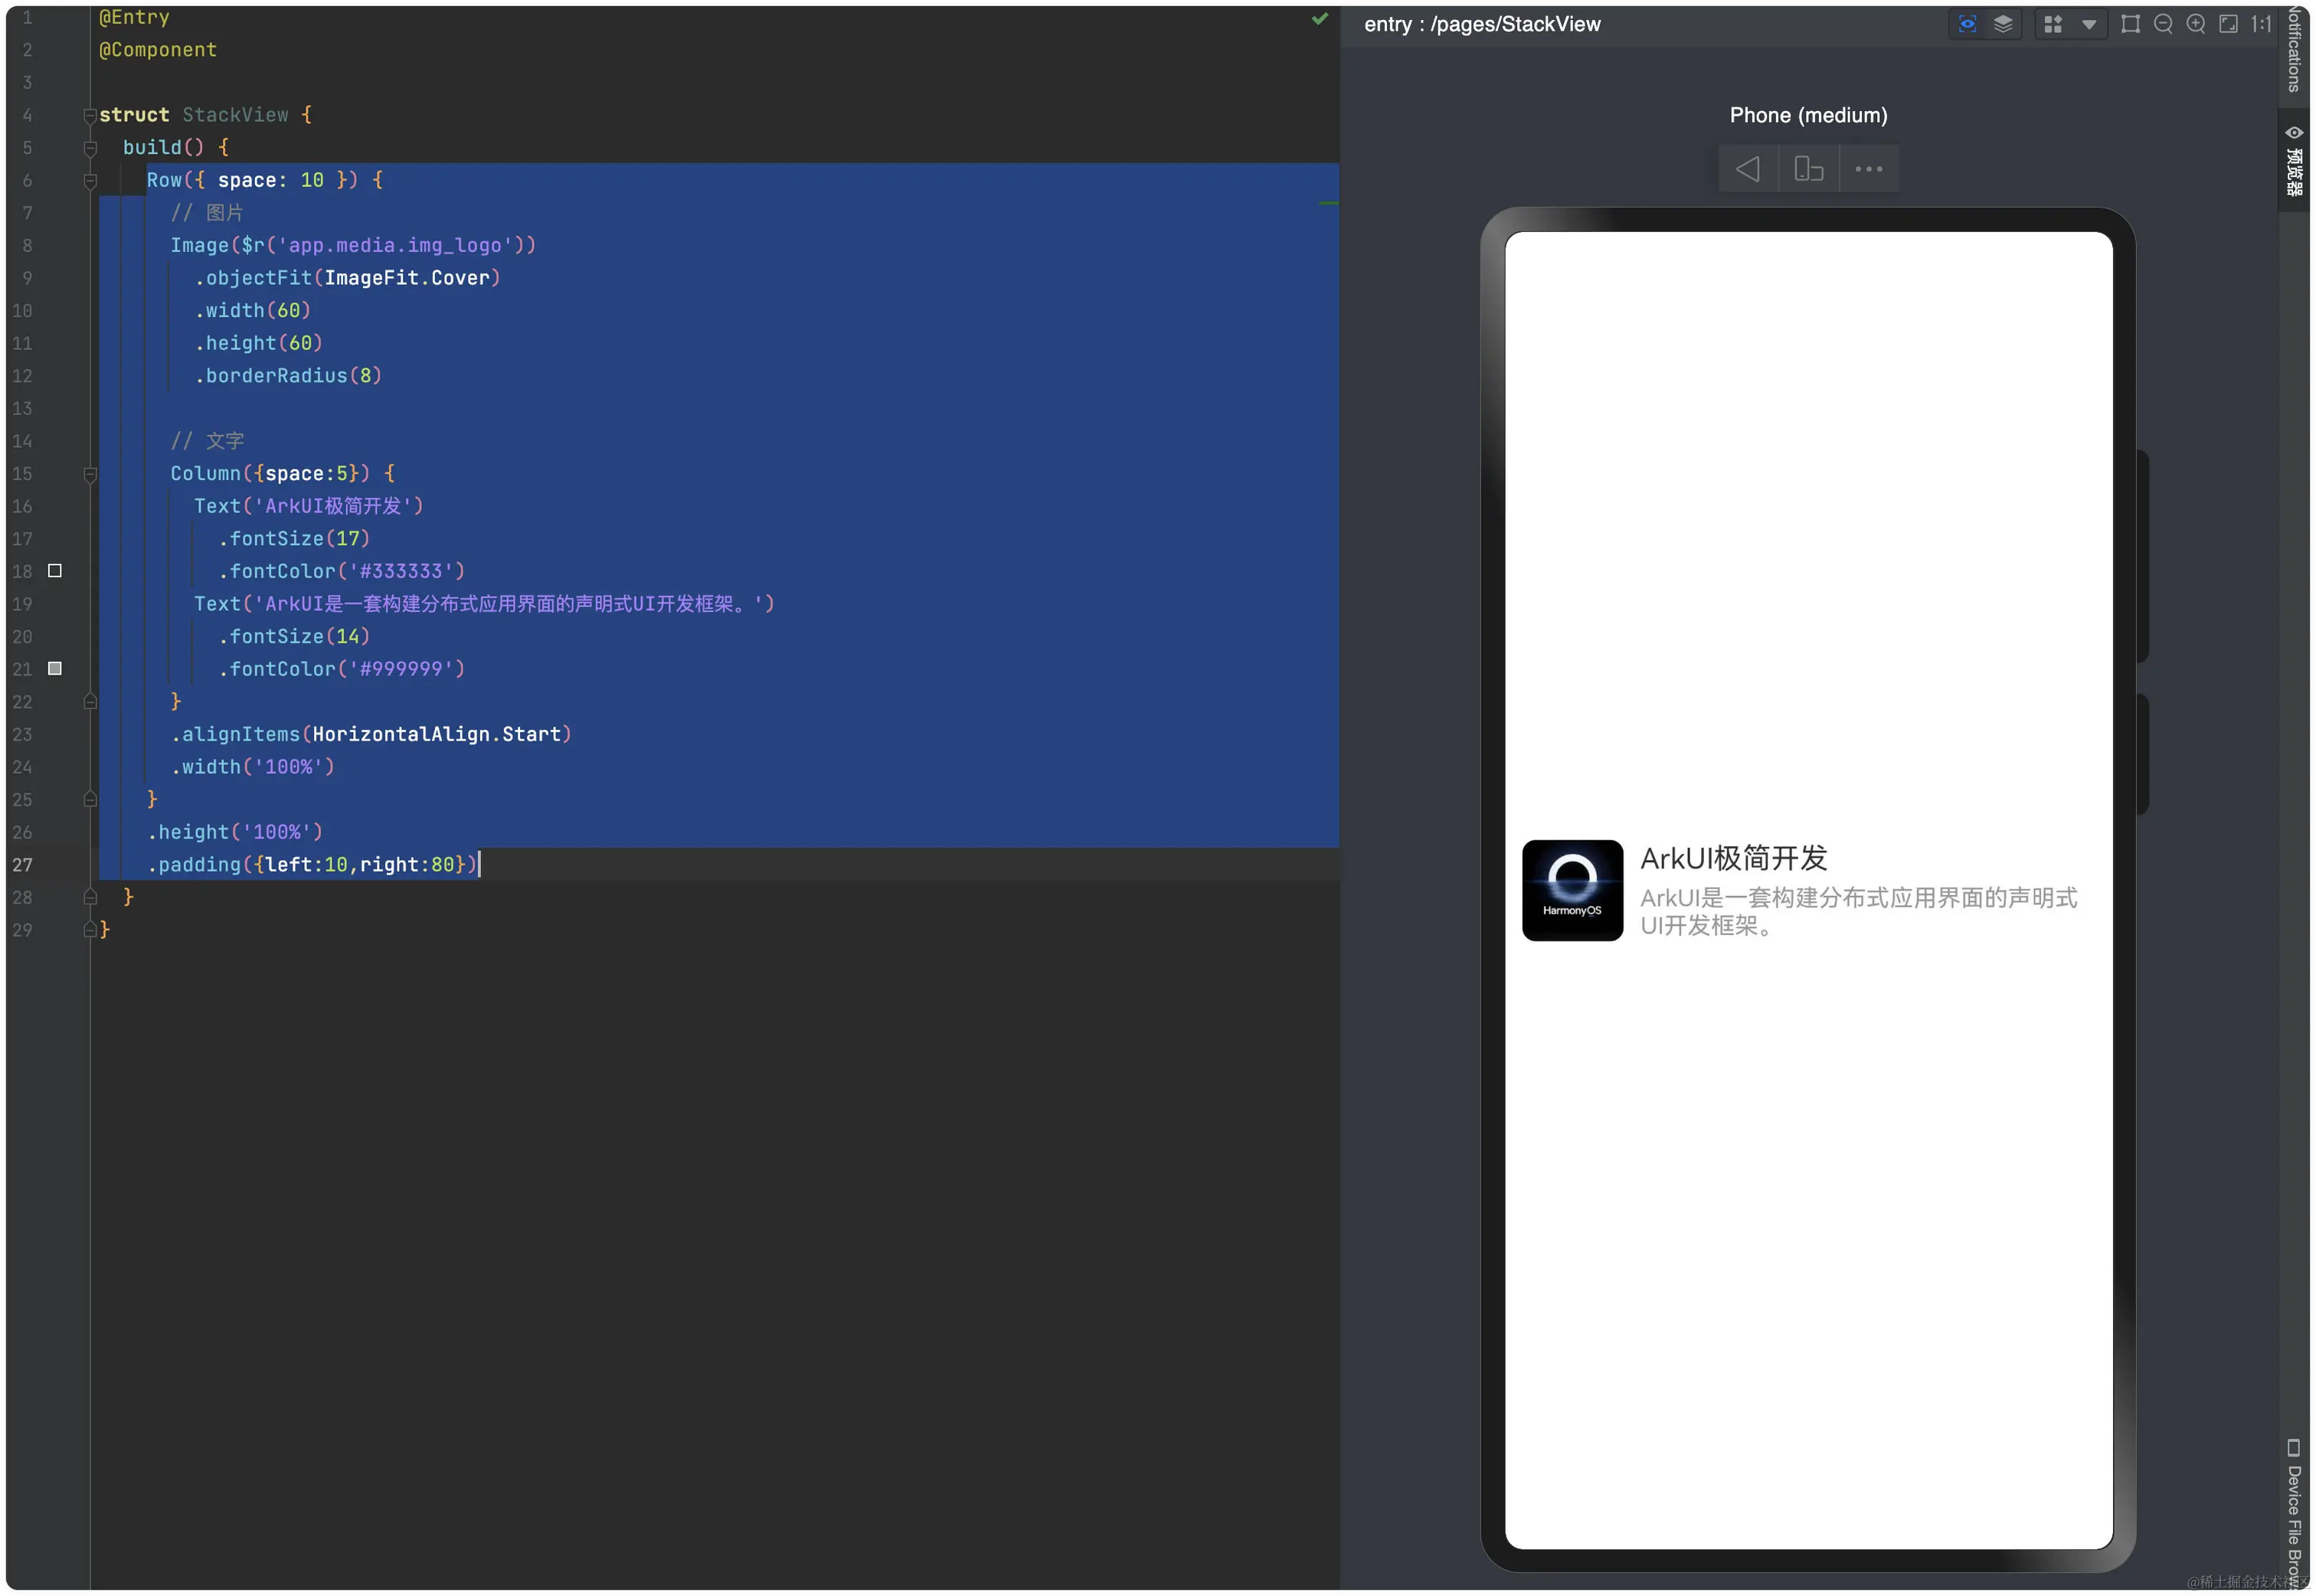Zoom in the previewer
Screen dimensions: 2316x1596
[x=2196, y=24]
